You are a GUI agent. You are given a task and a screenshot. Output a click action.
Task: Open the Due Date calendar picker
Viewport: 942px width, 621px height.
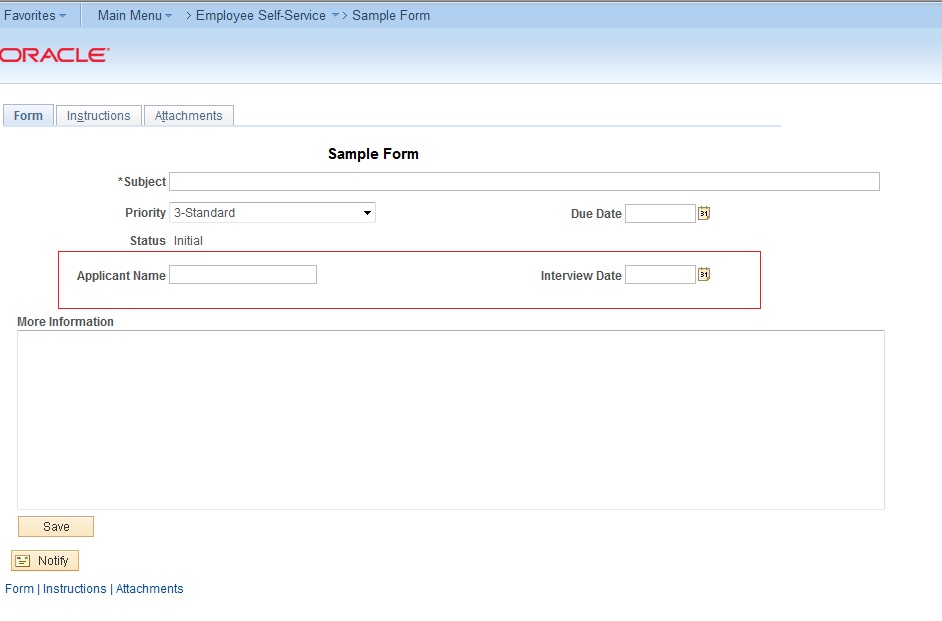tap(702, 213)
